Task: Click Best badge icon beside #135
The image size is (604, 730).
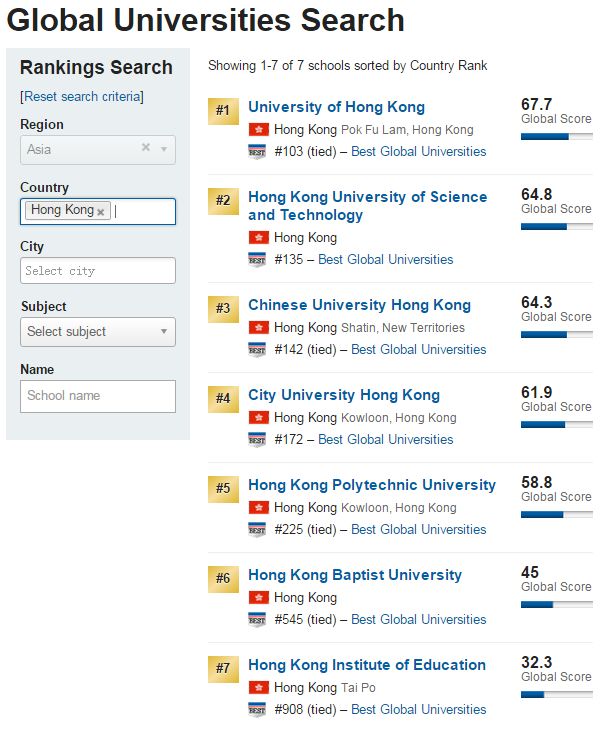Action: (x=257, y=260)
